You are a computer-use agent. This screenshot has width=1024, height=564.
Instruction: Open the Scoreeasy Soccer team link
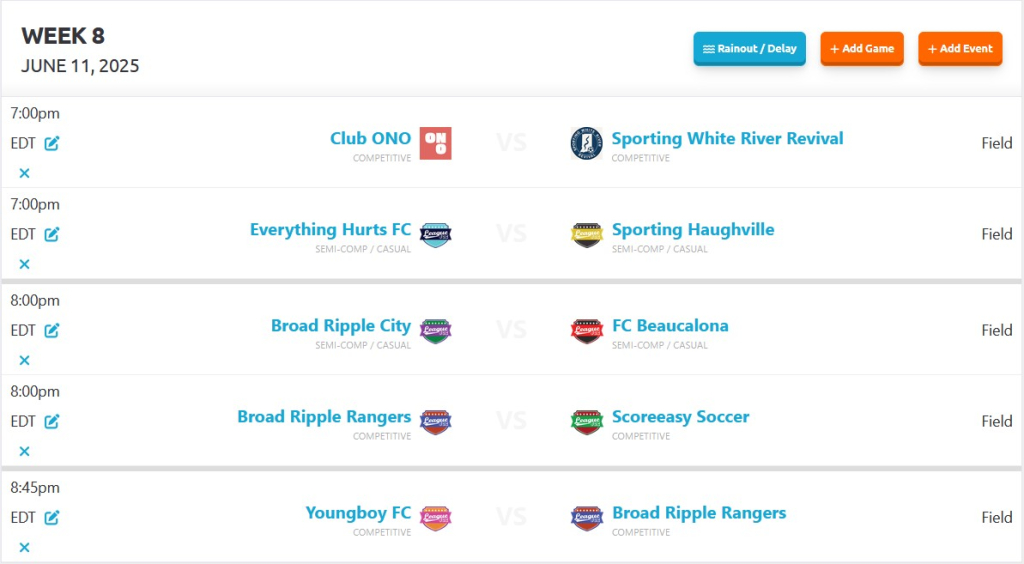tap(680, 417)
